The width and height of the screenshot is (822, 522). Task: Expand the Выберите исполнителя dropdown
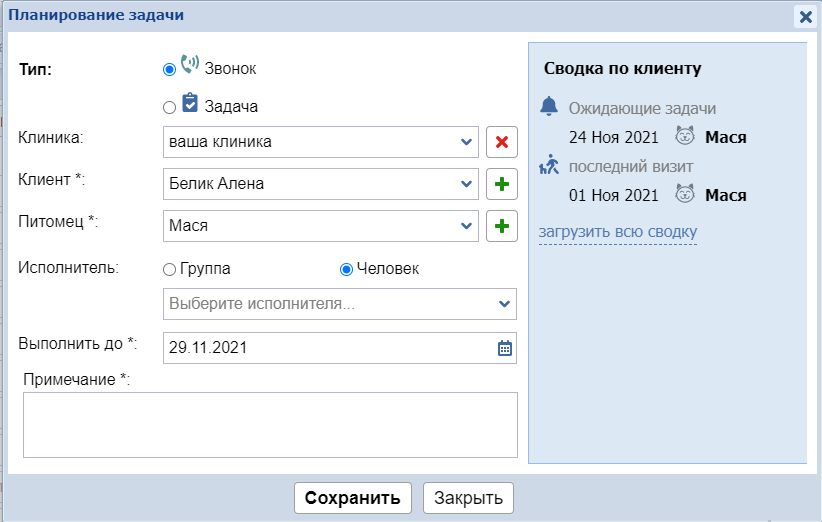(x=504, y=303)
